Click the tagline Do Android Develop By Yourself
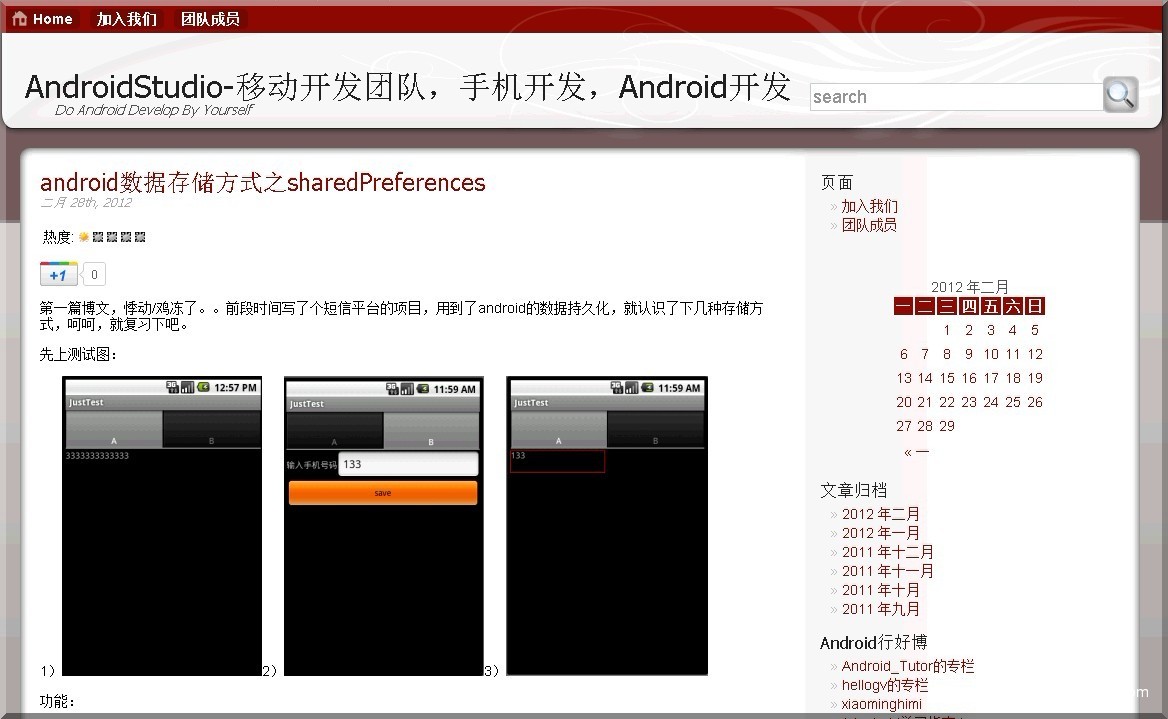The height and width of the screenshot is (719, 1168). tap(154, 110)
